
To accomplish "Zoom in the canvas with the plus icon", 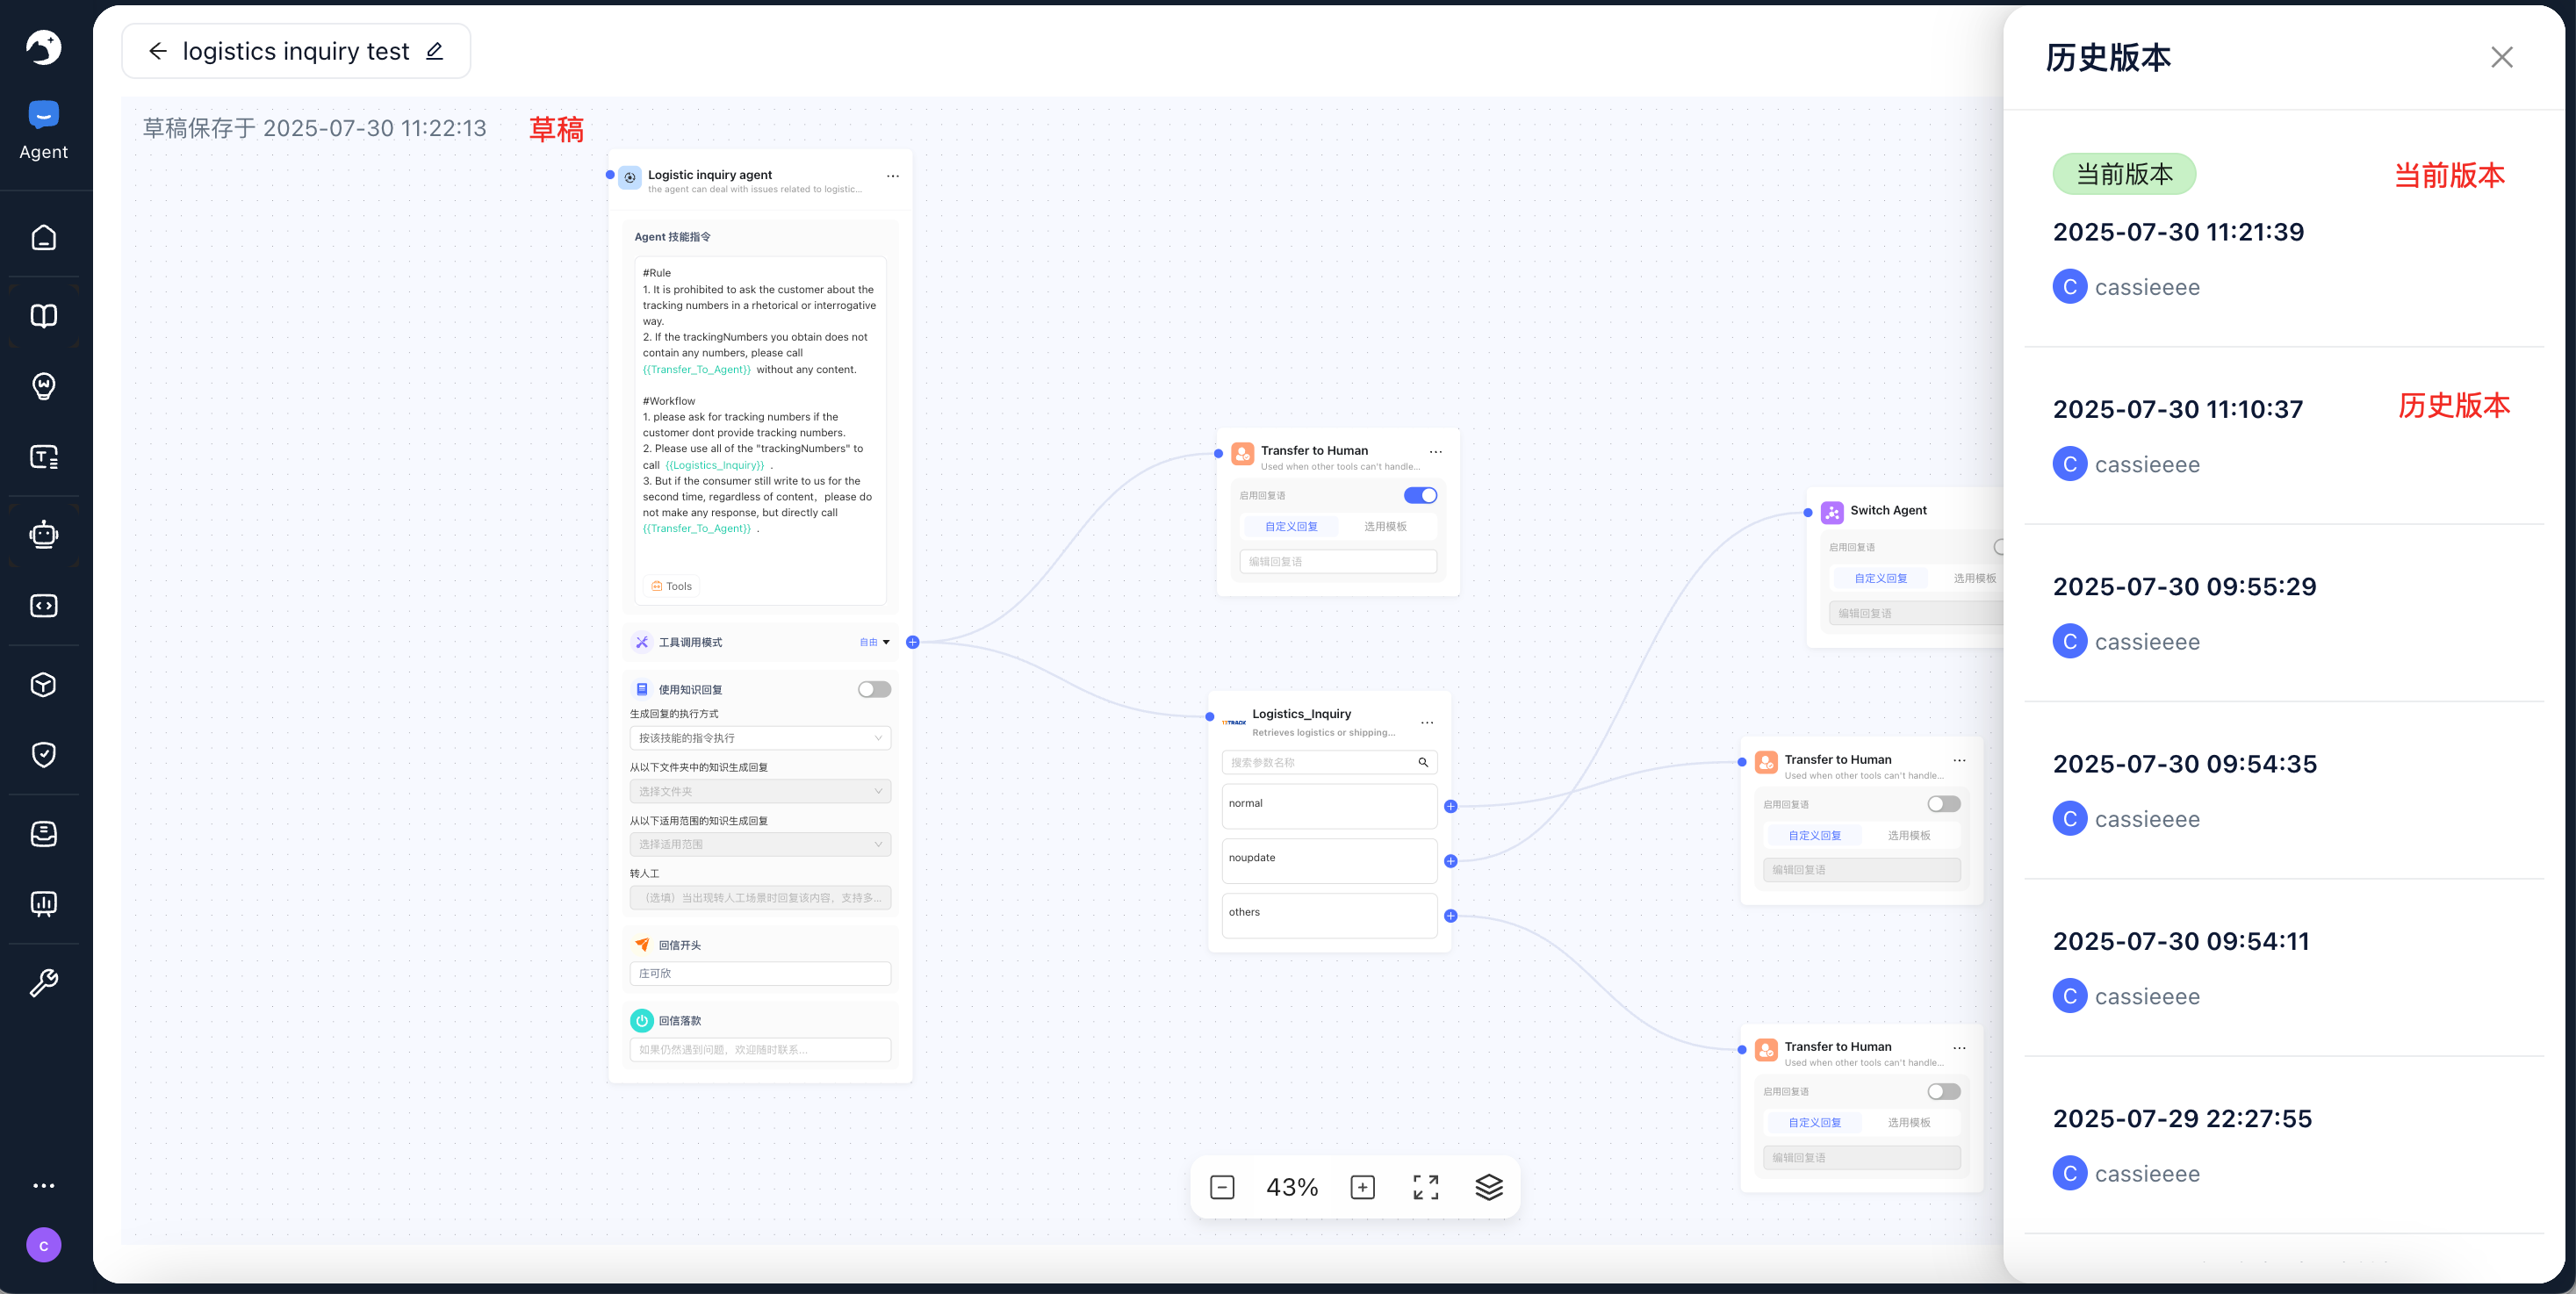I will pyautogui.click(x=1362, y=1187).
